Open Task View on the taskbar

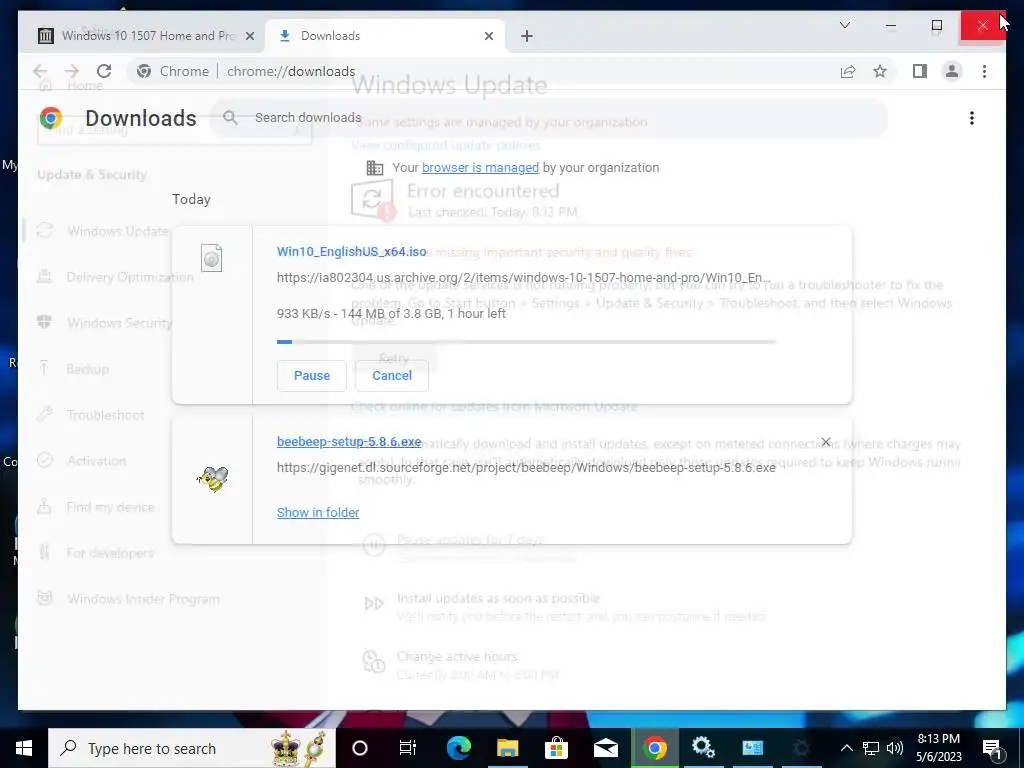pos(408,748)
